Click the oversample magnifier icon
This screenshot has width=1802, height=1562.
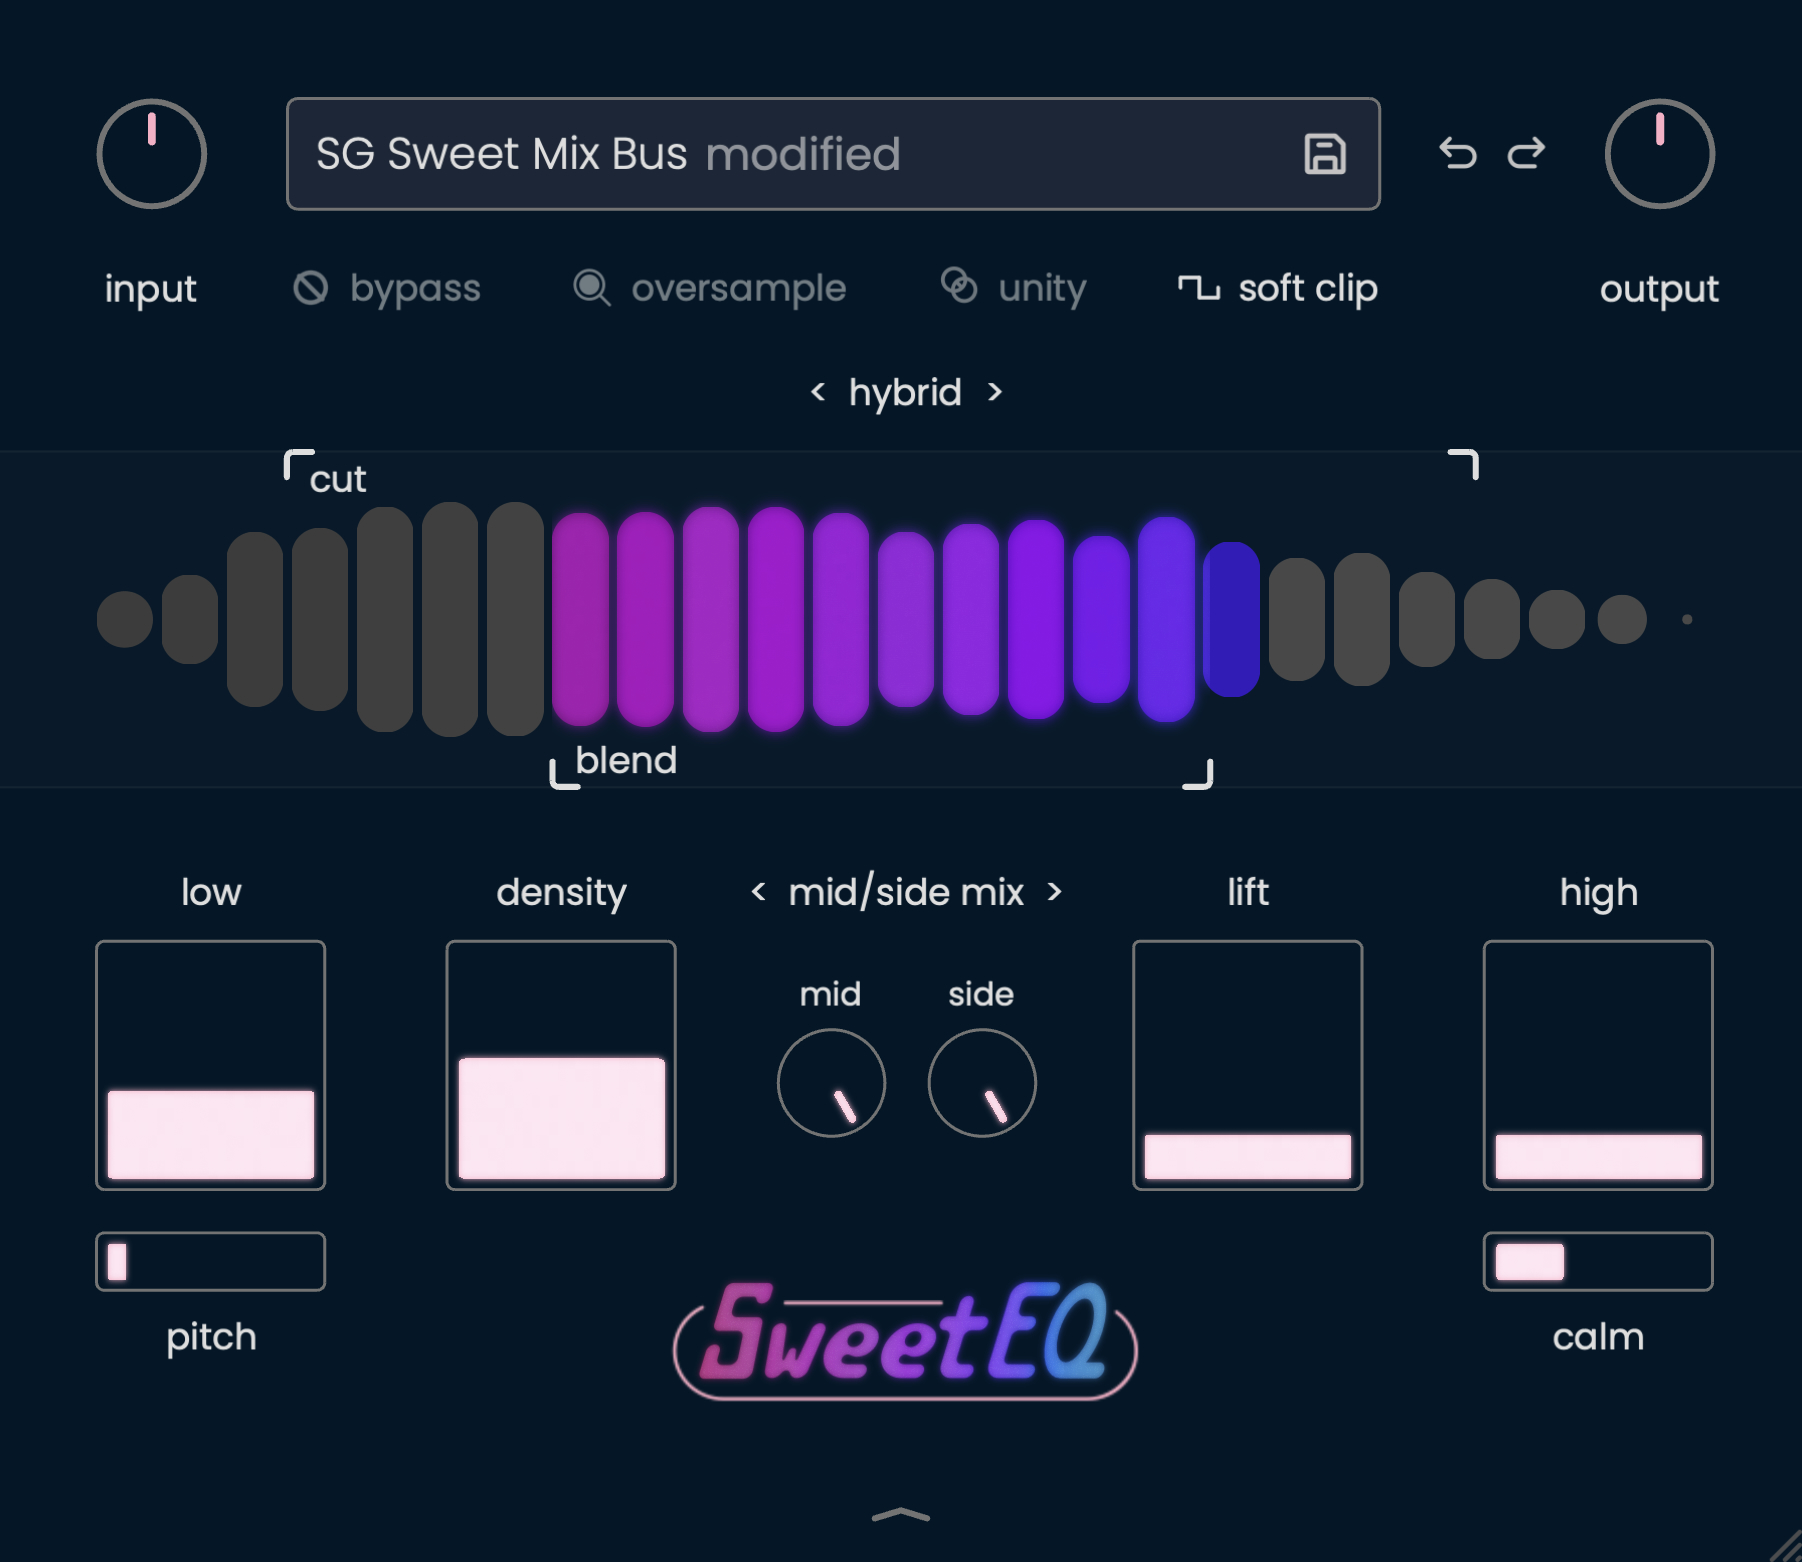(x=591, y=288)
